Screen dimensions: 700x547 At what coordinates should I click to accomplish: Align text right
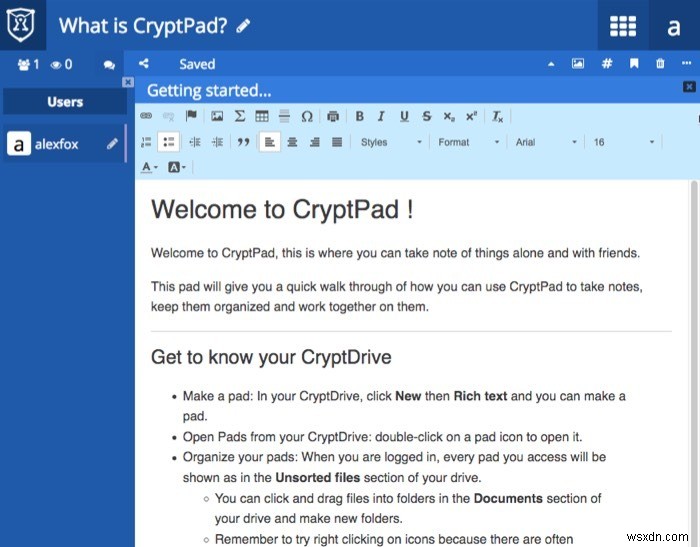tap(315, 142)
